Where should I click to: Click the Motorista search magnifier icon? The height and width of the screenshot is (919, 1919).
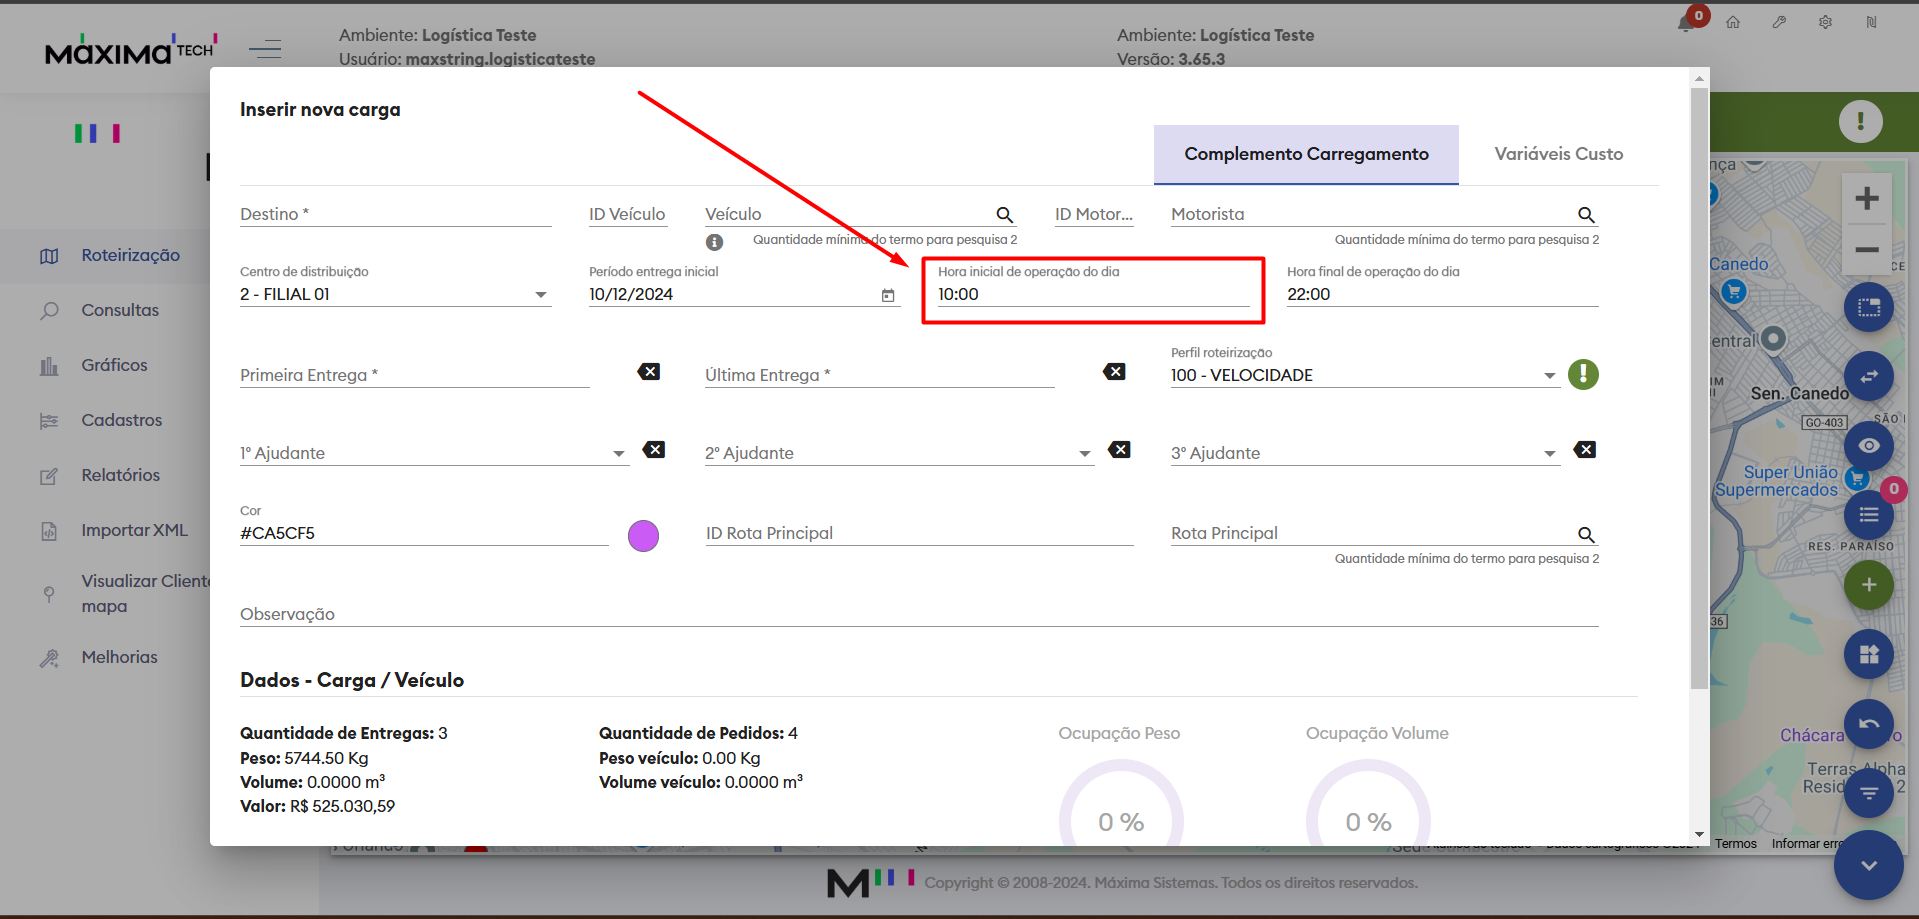pos(1586,215)
